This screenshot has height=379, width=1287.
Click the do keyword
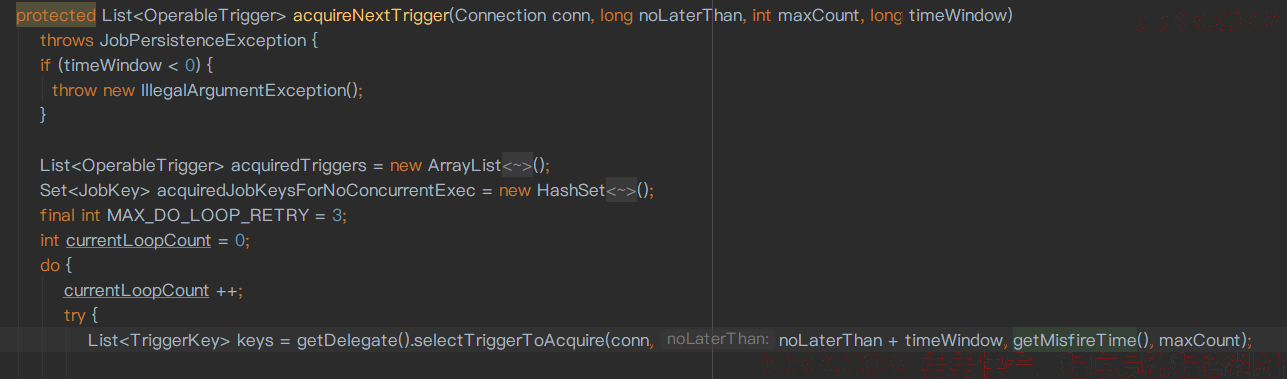pyautogui.click(x=50, y=265)
